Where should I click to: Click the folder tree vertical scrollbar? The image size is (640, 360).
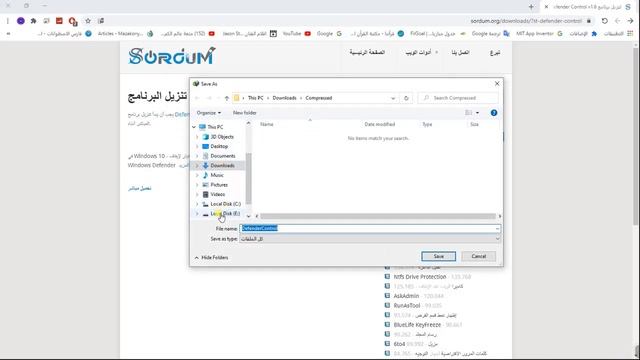coord(249,178)
